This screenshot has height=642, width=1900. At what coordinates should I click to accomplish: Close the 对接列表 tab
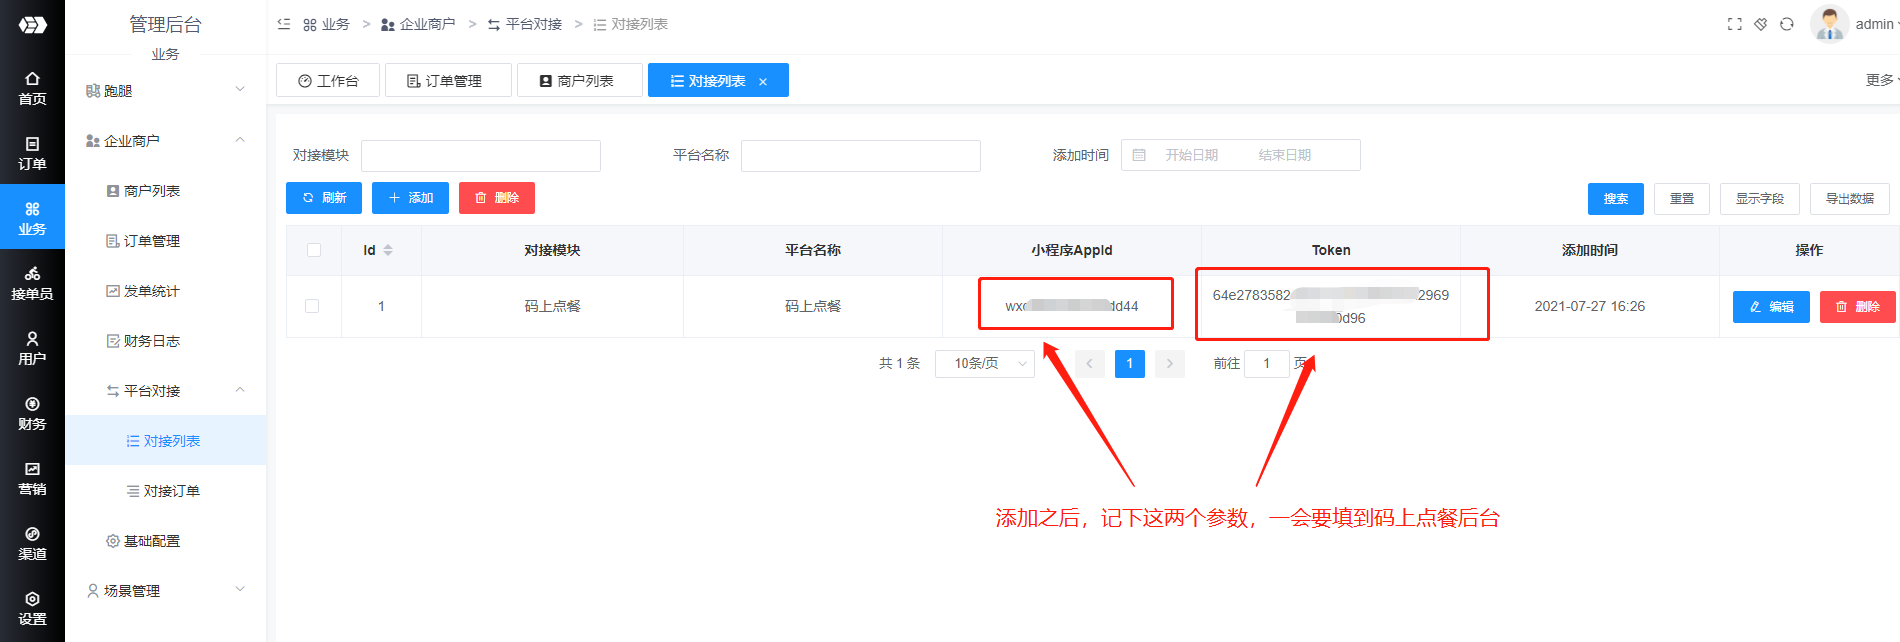pyautogui.click(x=763, y=82)
